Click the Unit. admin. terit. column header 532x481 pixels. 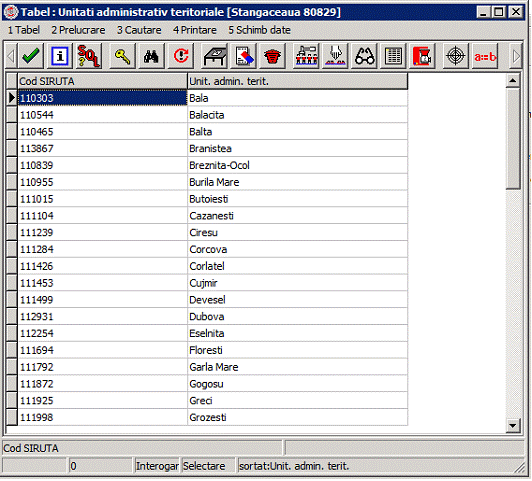coord(298,81)
